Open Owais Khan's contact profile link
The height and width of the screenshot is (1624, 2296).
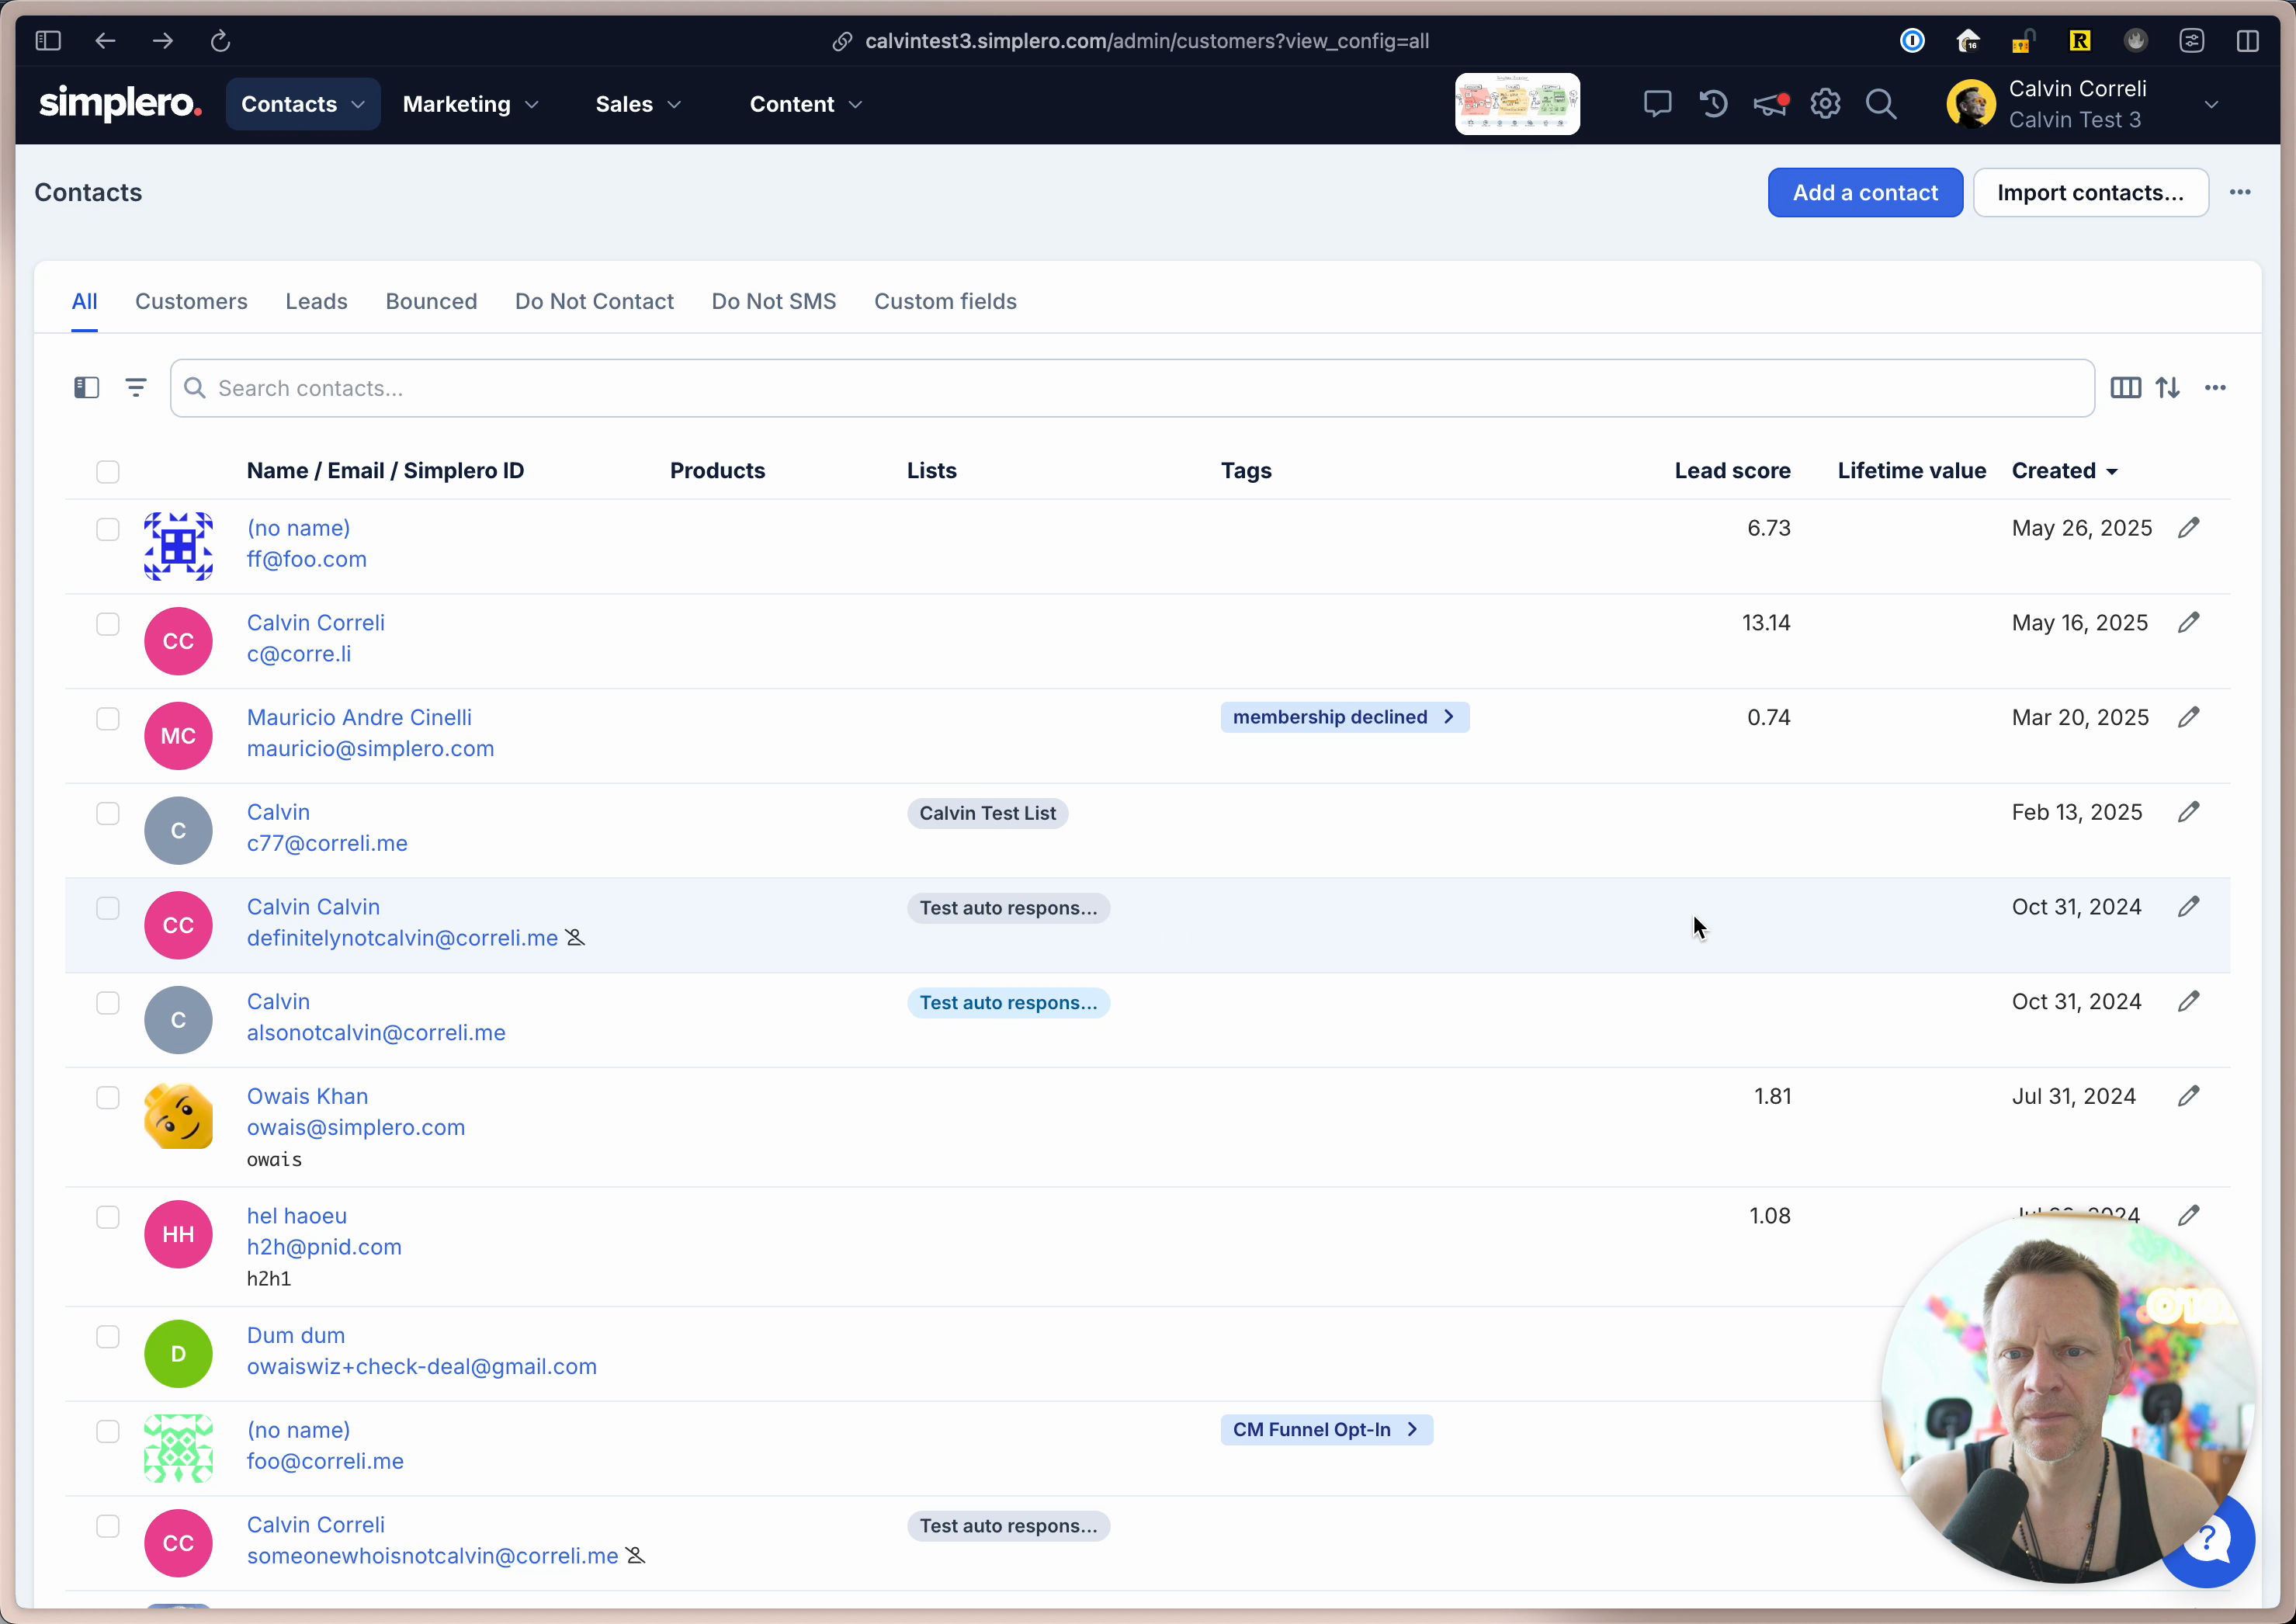(x=307, y=1096)
